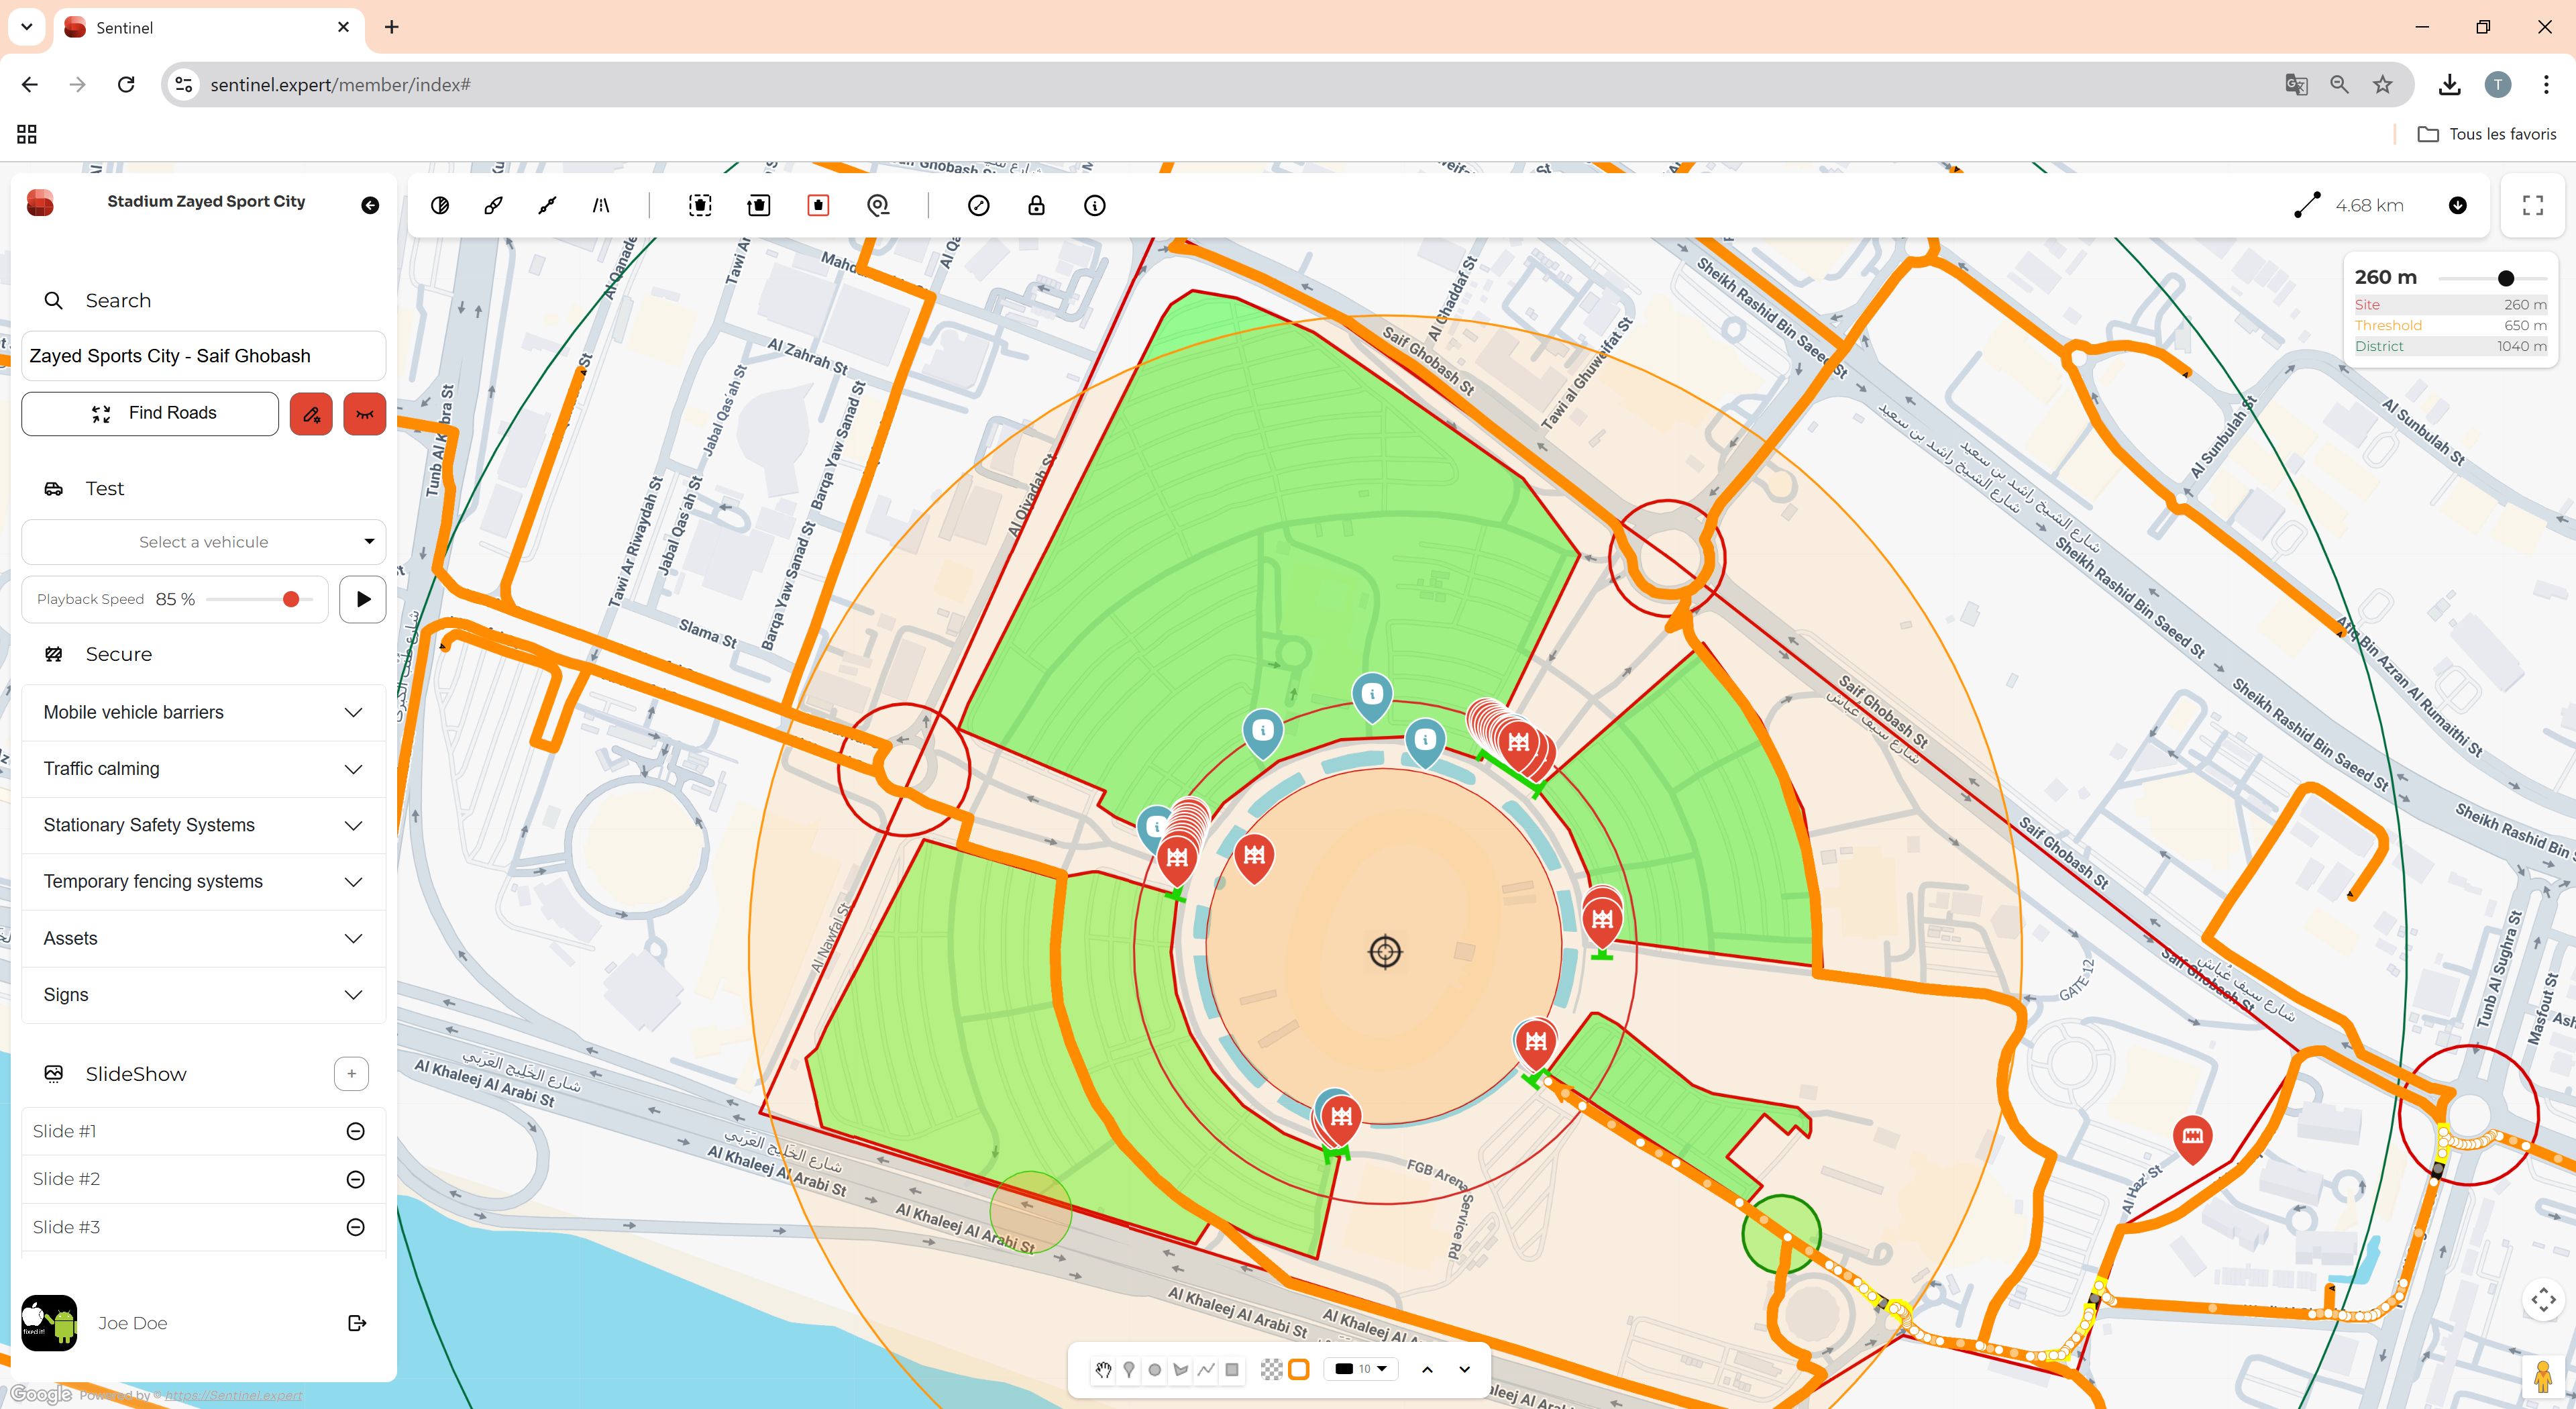Open the Sentinel.expert powered-by link
2576x1409 pixels.
point(234,1395)
